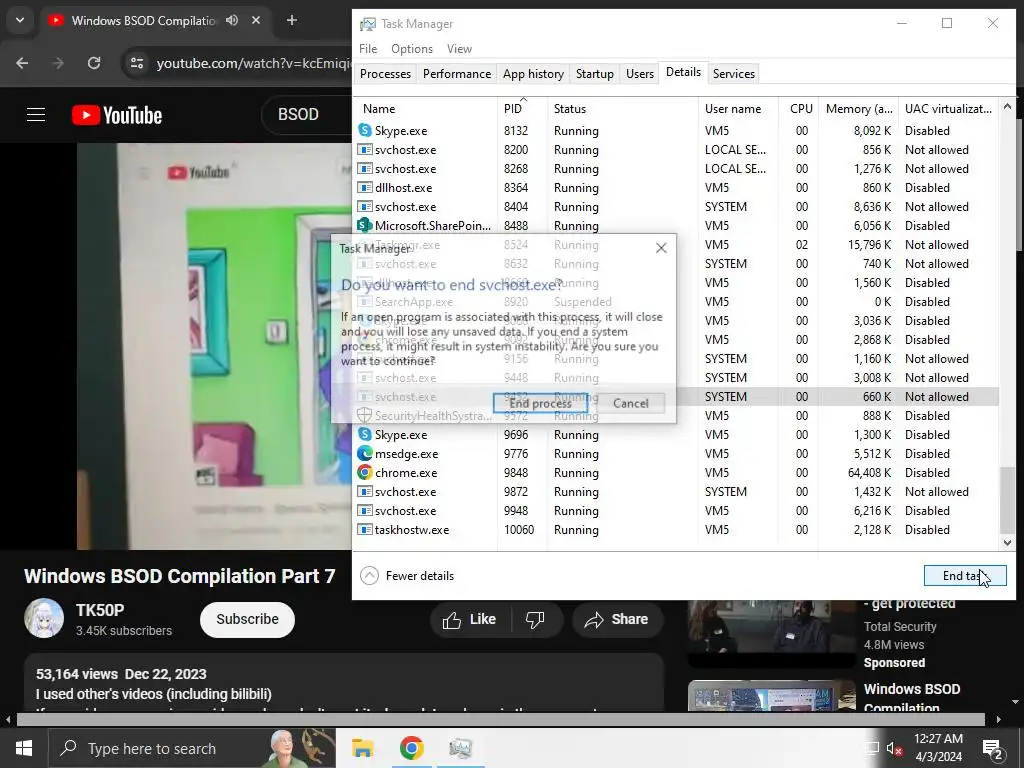
Task: Open the YouTube hamburger guide menu
Action: point(36,115)
